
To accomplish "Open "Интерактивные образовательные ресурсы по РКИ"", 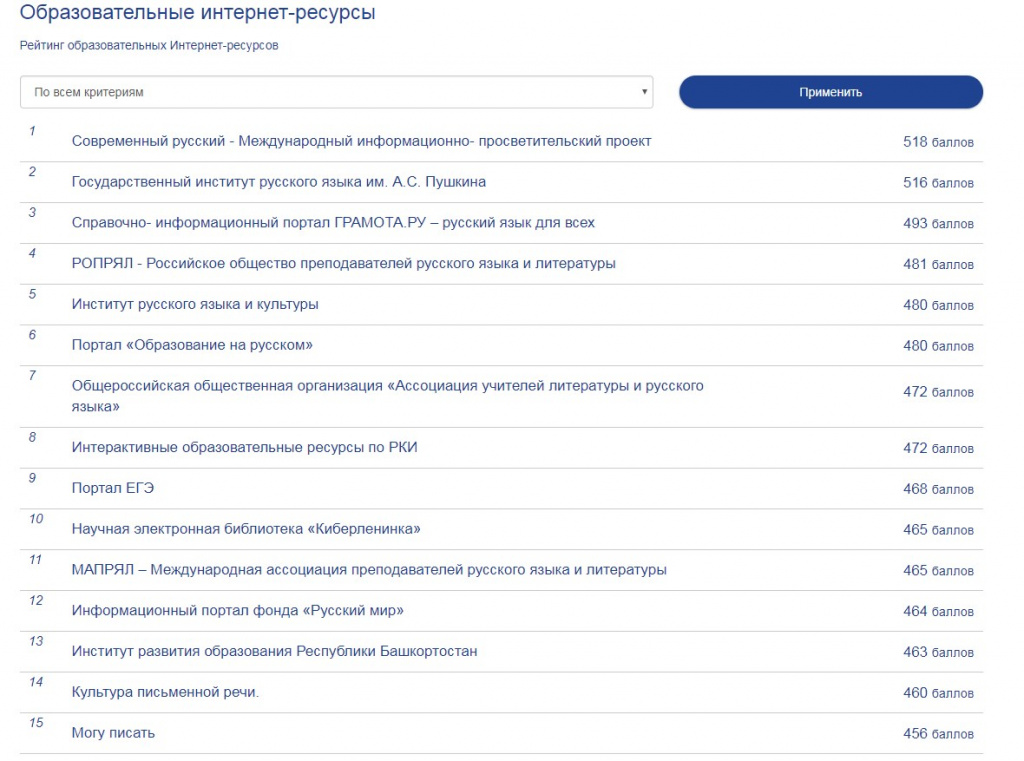I will click(x=244, y=448).
